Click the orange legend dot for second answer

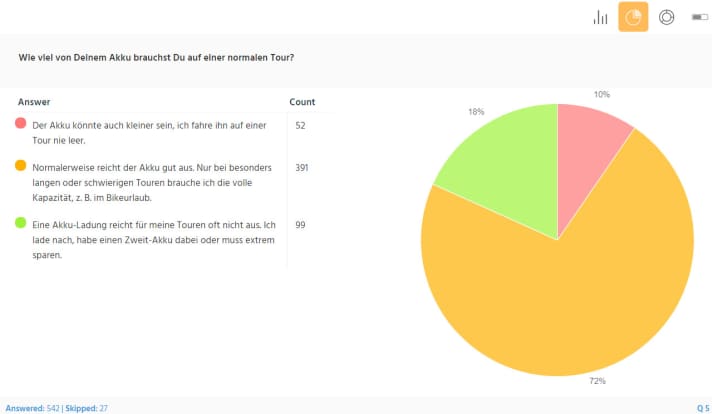[x=20, y=166]
